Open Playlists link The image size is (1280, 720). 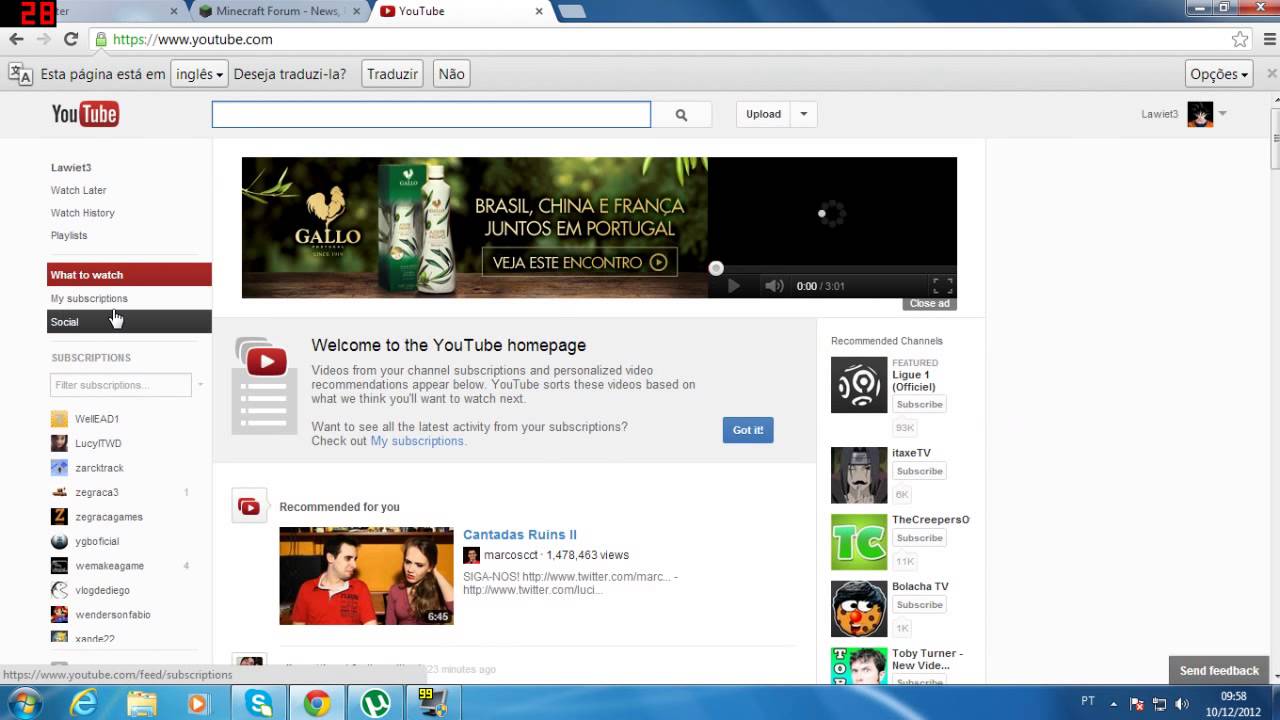click(69, 236)
